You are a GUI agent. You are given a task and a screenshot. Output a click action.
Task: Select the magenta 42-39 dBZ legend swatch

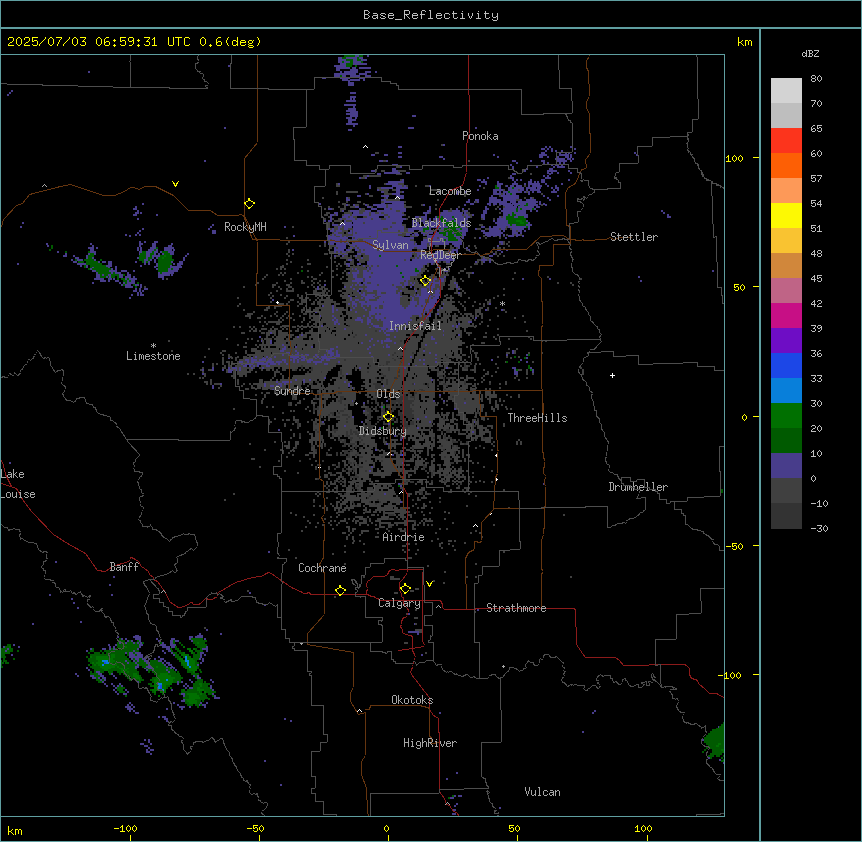786,315
